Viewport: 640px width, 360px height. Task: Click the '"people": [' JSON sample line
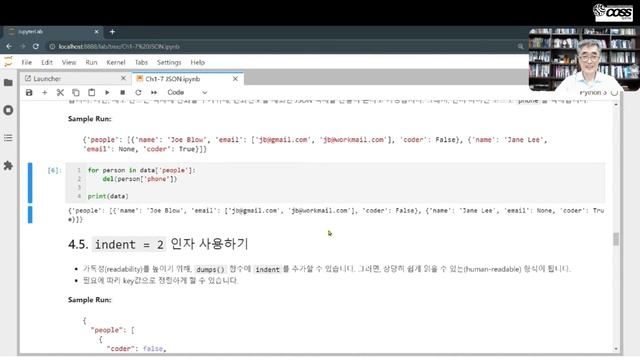click(x=113, y=330)
